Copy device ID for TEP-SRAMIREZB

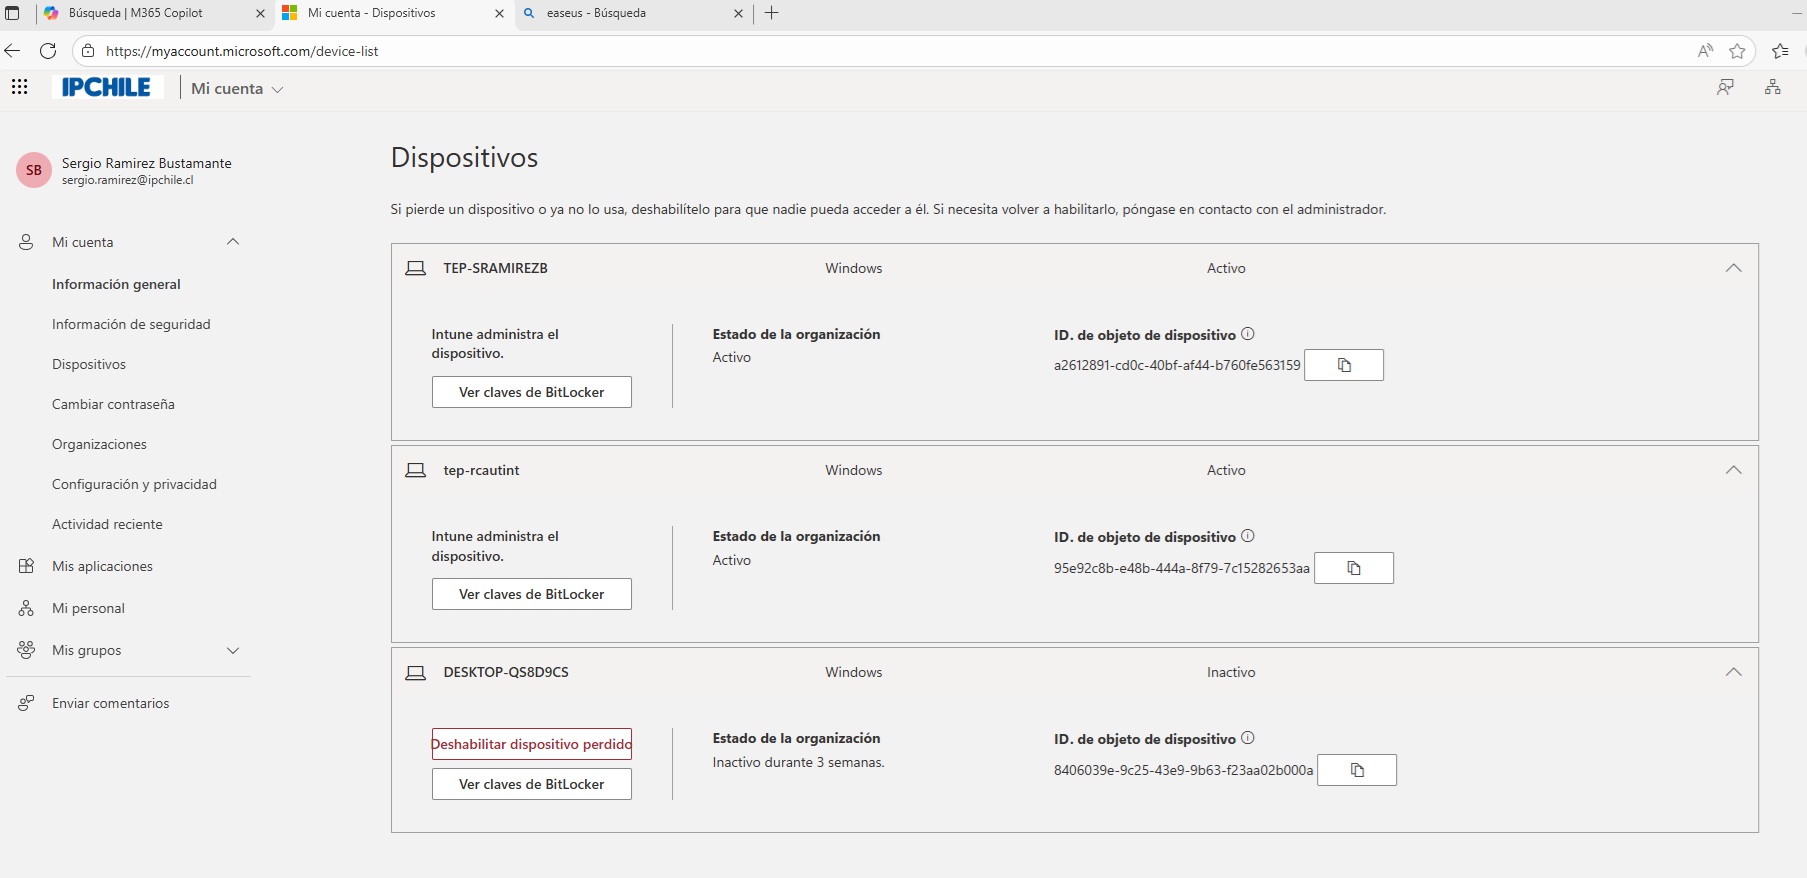click(1344, 365)
